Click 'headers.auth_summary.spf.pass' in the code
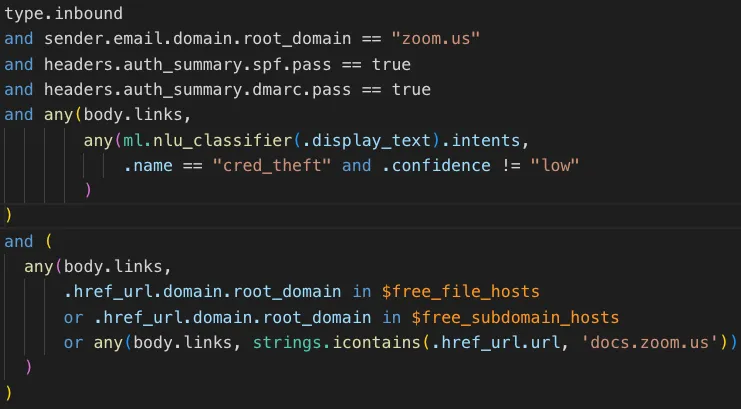The width and height of the screenshot is (741, 409). (x=188, y=64)
